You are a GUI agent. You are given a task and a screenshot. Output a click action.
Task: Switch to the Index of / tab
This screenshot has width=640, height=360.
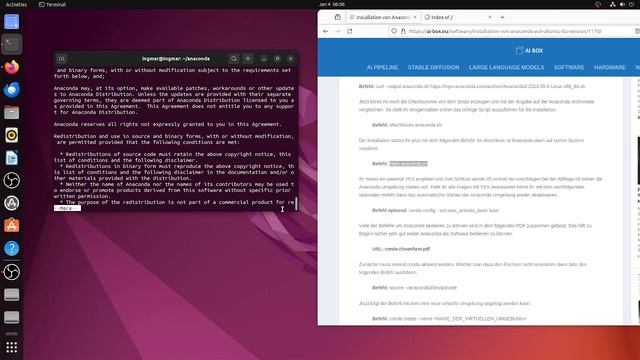[457, 17]
